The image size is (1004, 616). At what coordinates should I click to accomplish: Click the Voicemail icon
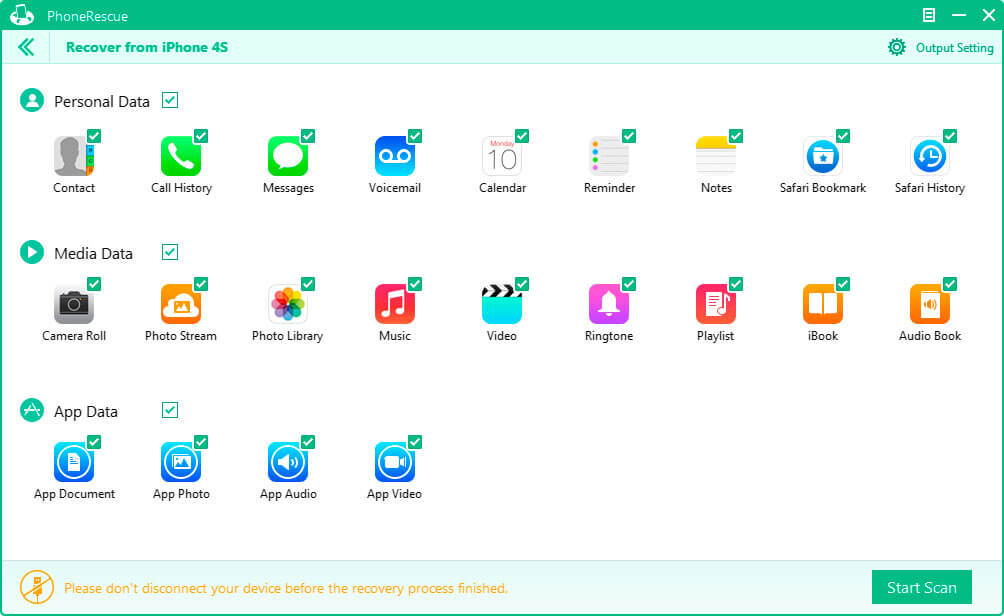tap(394, 156)
